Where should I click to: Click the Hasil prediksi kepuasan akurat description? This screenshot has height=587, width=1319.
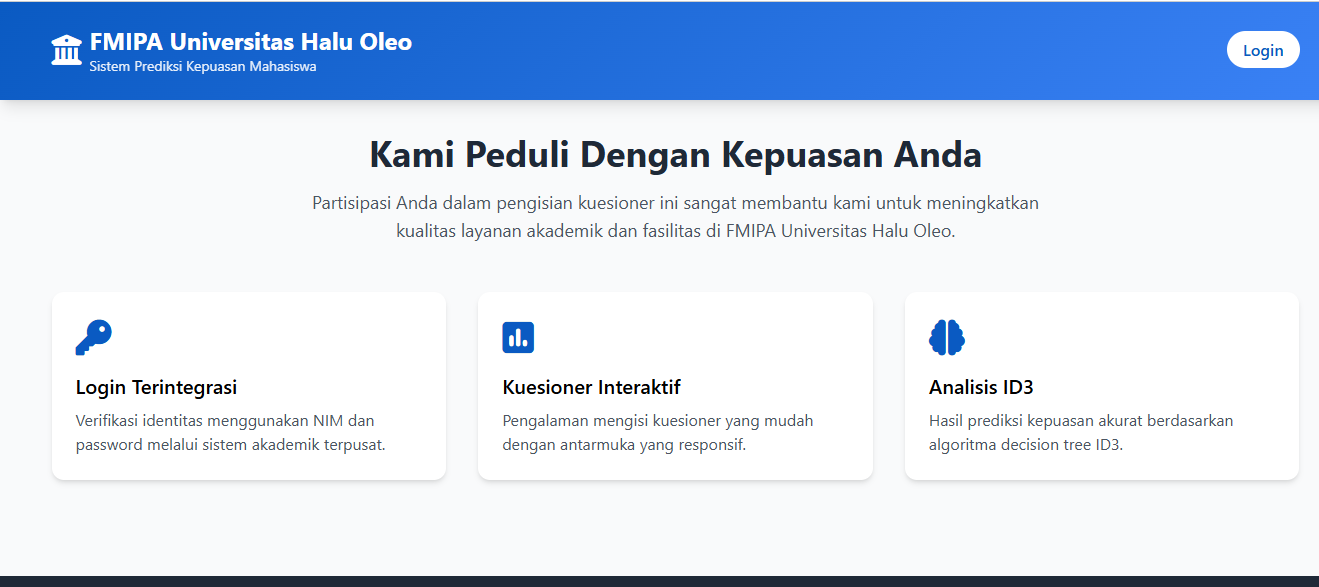click(x=1081, y=433)
